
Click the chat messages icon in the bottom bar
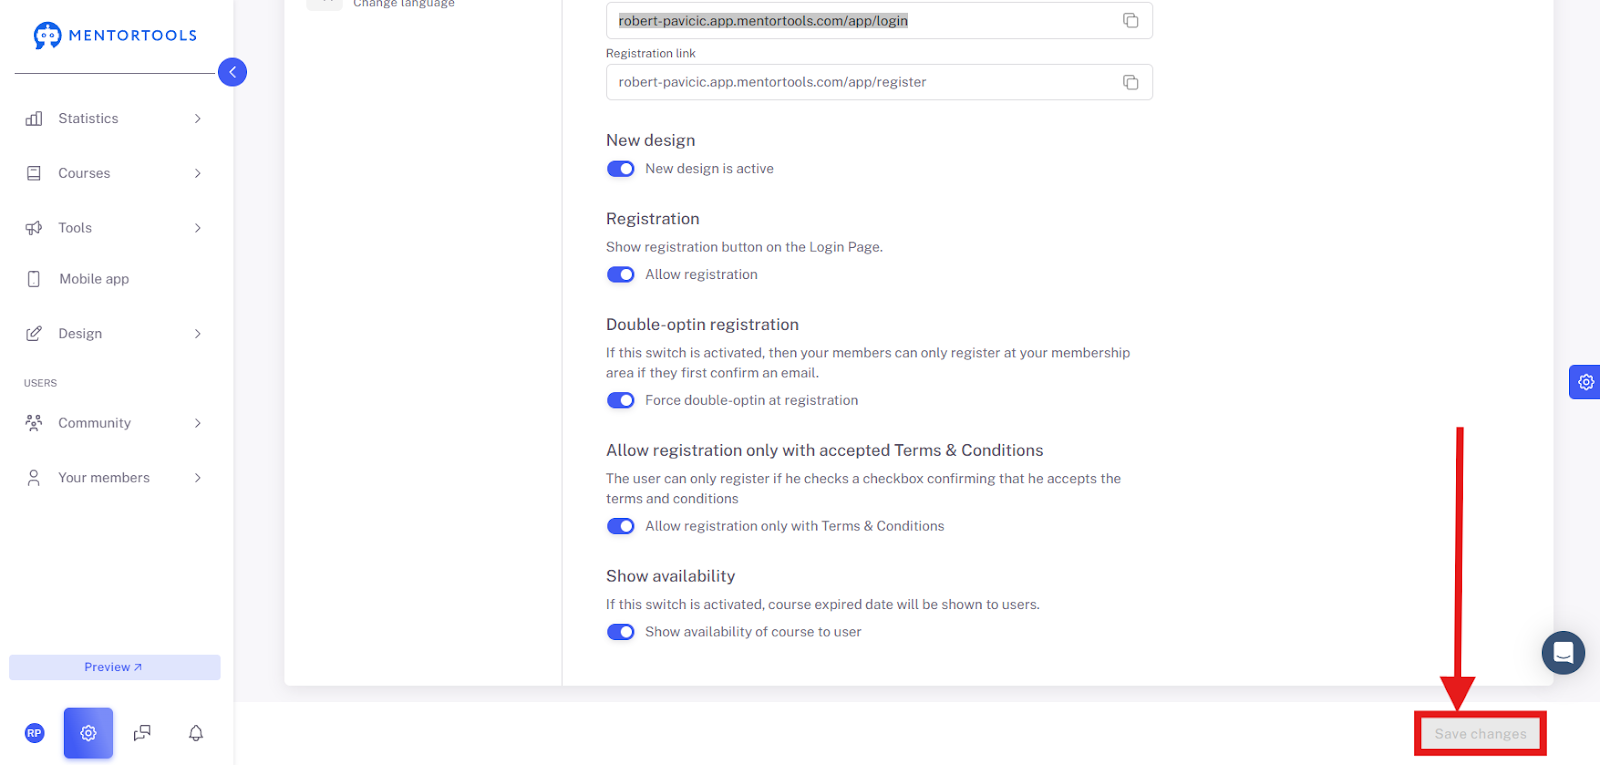pos(142,733)
